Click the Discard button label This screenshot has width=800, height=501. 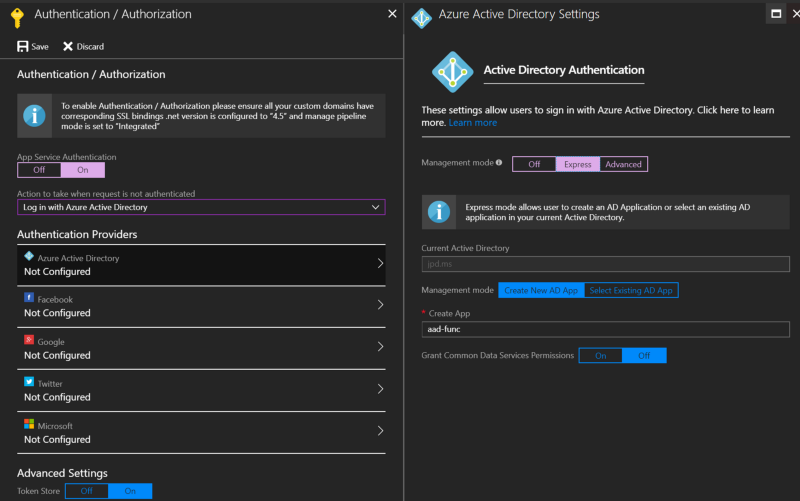click(x=90, y=46)
